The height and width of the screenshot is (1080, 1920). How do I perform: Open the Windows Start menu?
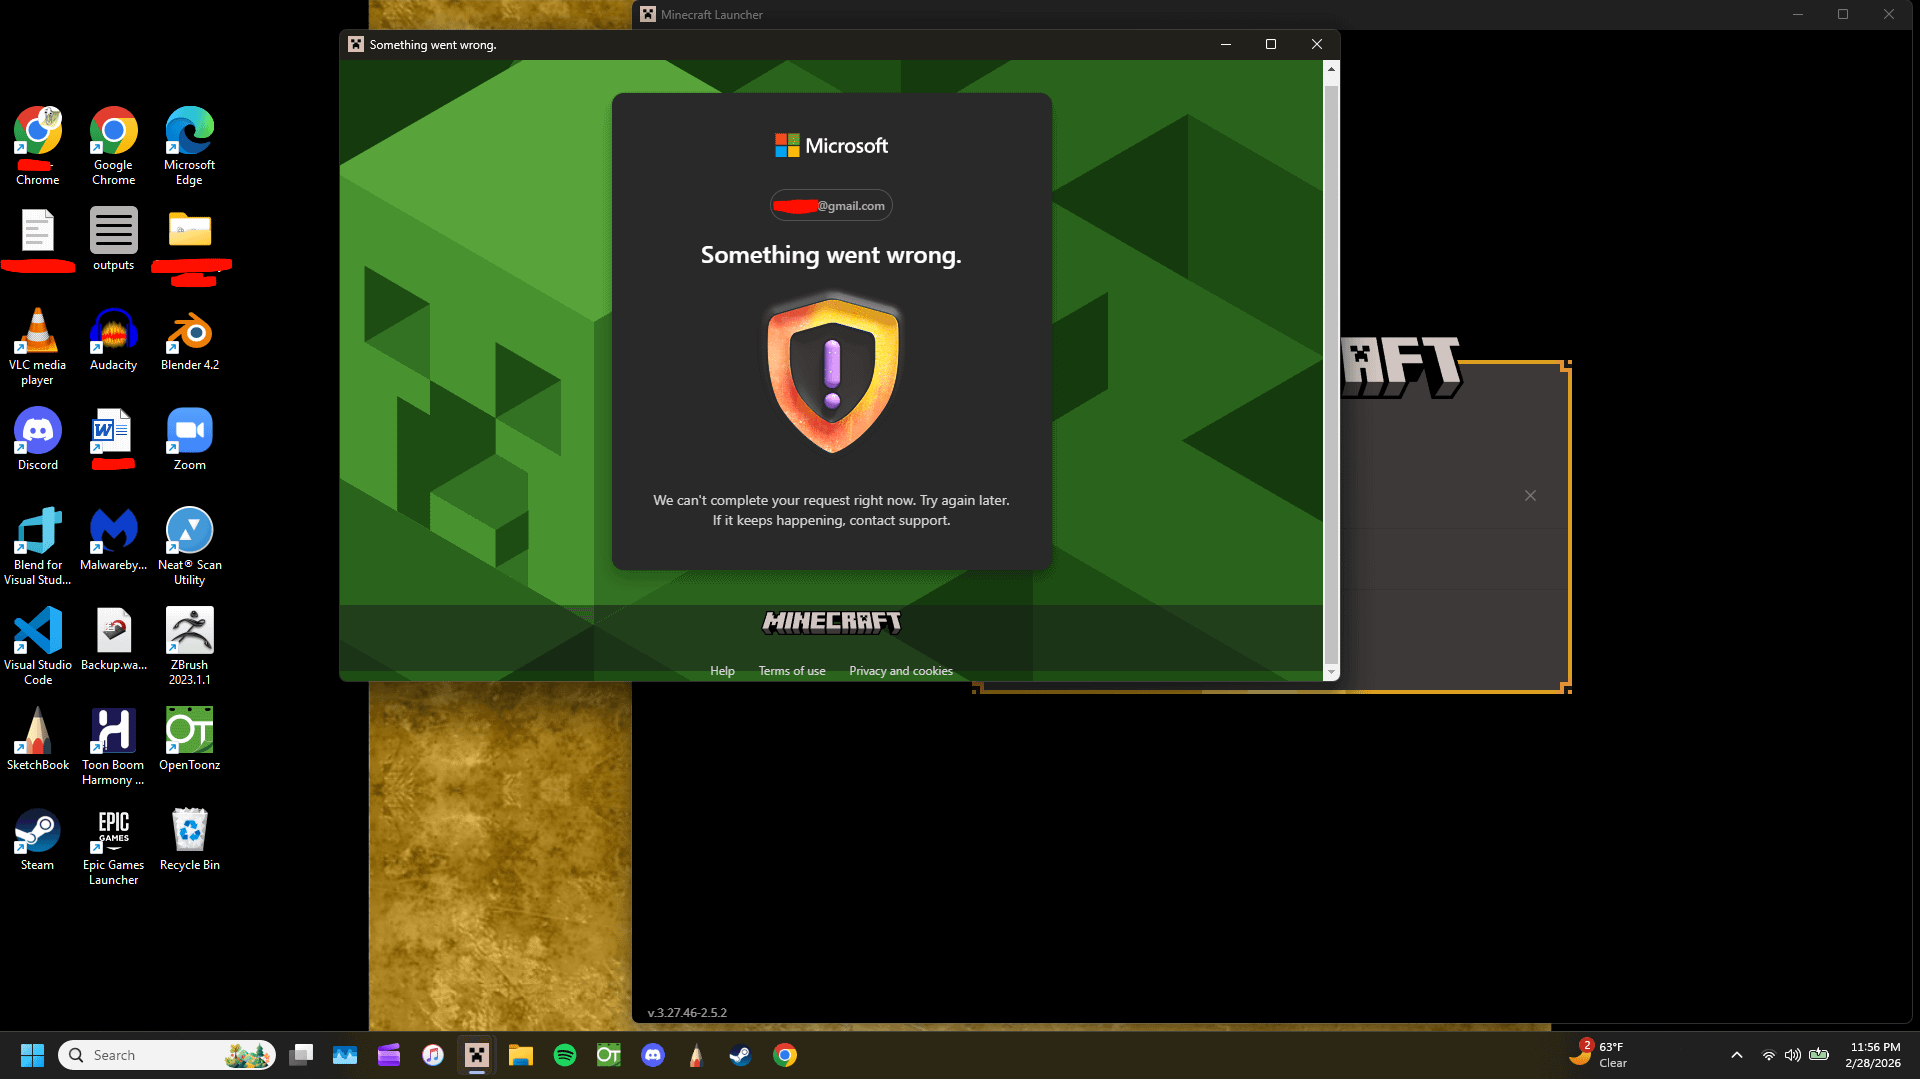coord(32,1055)
